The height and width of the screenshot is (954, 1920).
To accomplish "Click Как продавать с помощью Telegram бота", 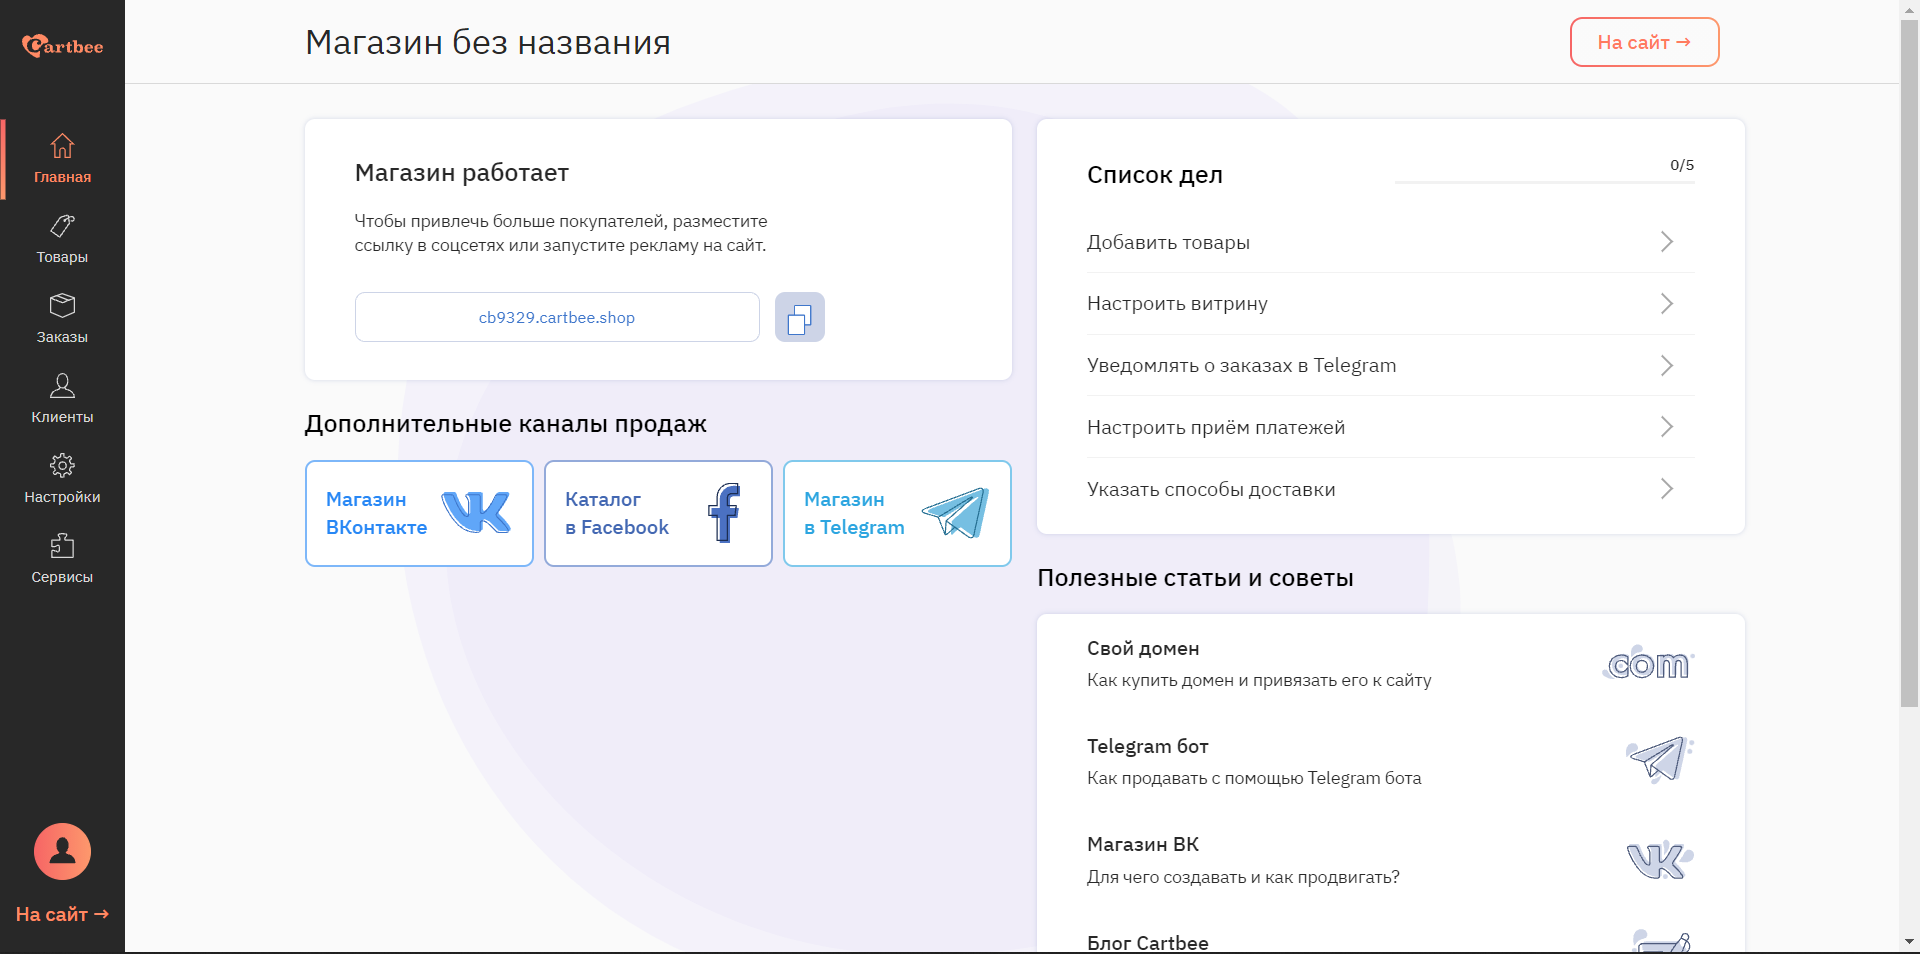I will coord(1254,778).
